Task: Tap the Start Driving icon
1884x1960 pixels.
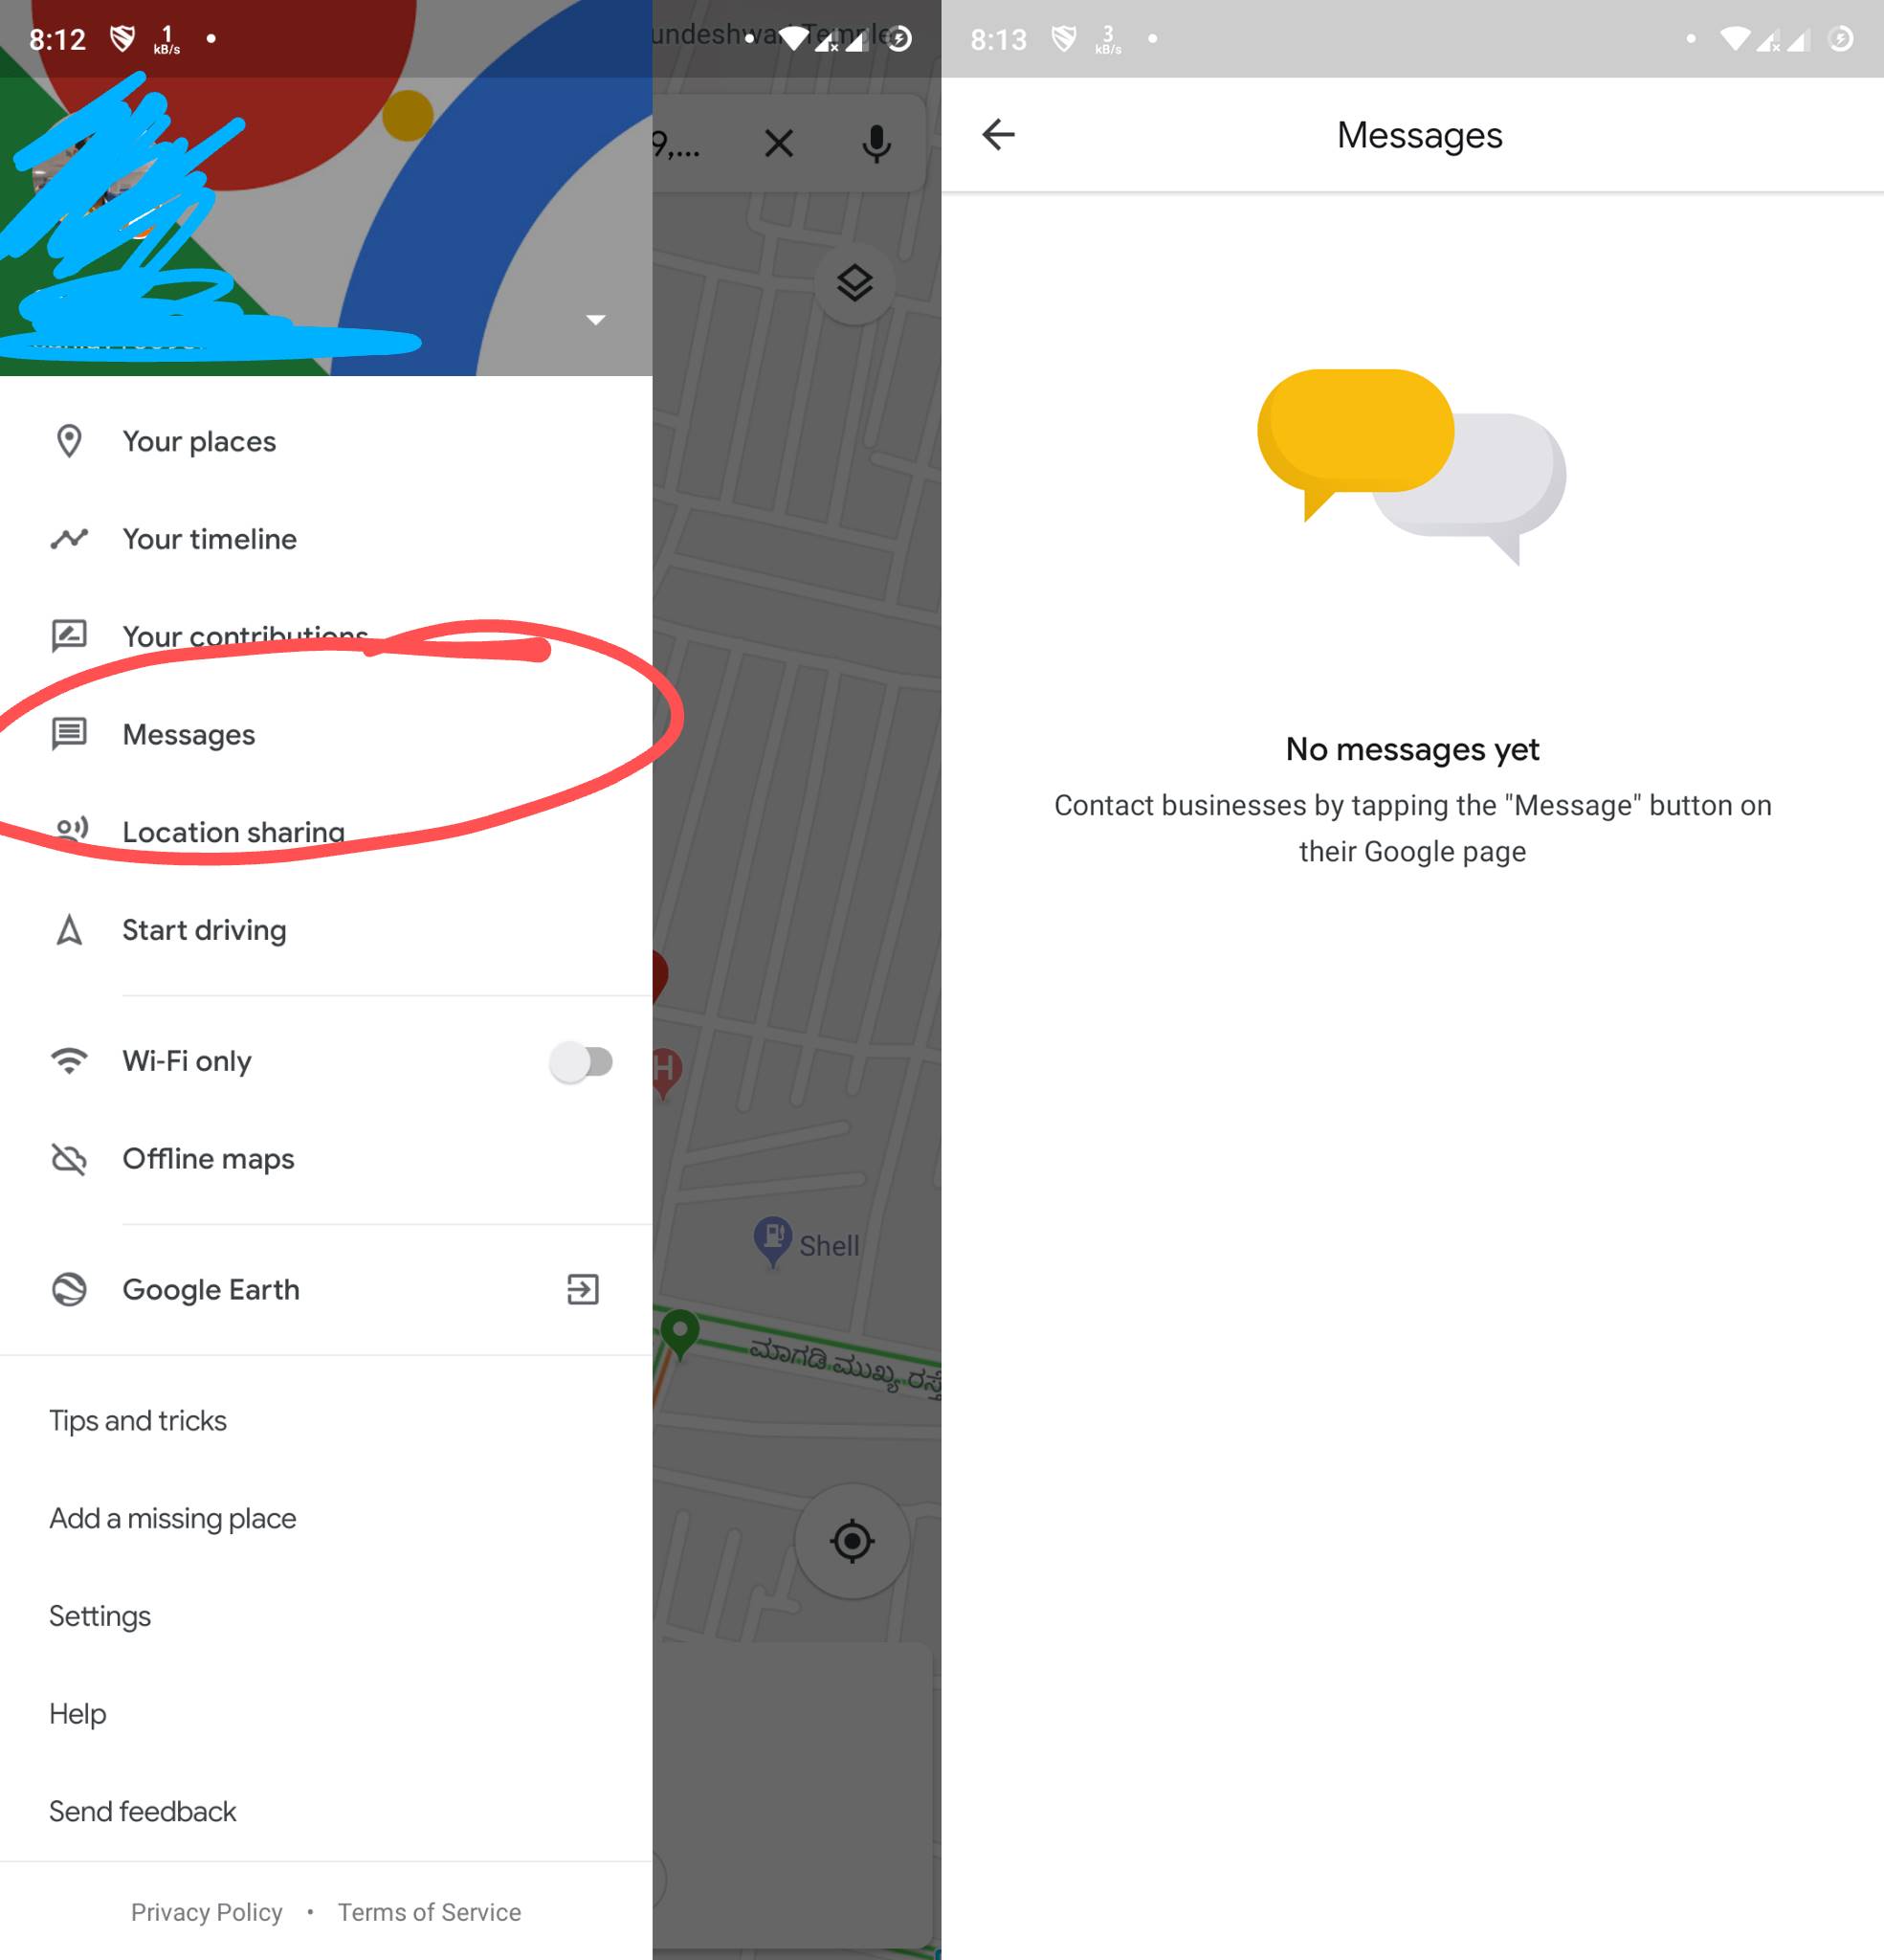Action: coord(68,927)
